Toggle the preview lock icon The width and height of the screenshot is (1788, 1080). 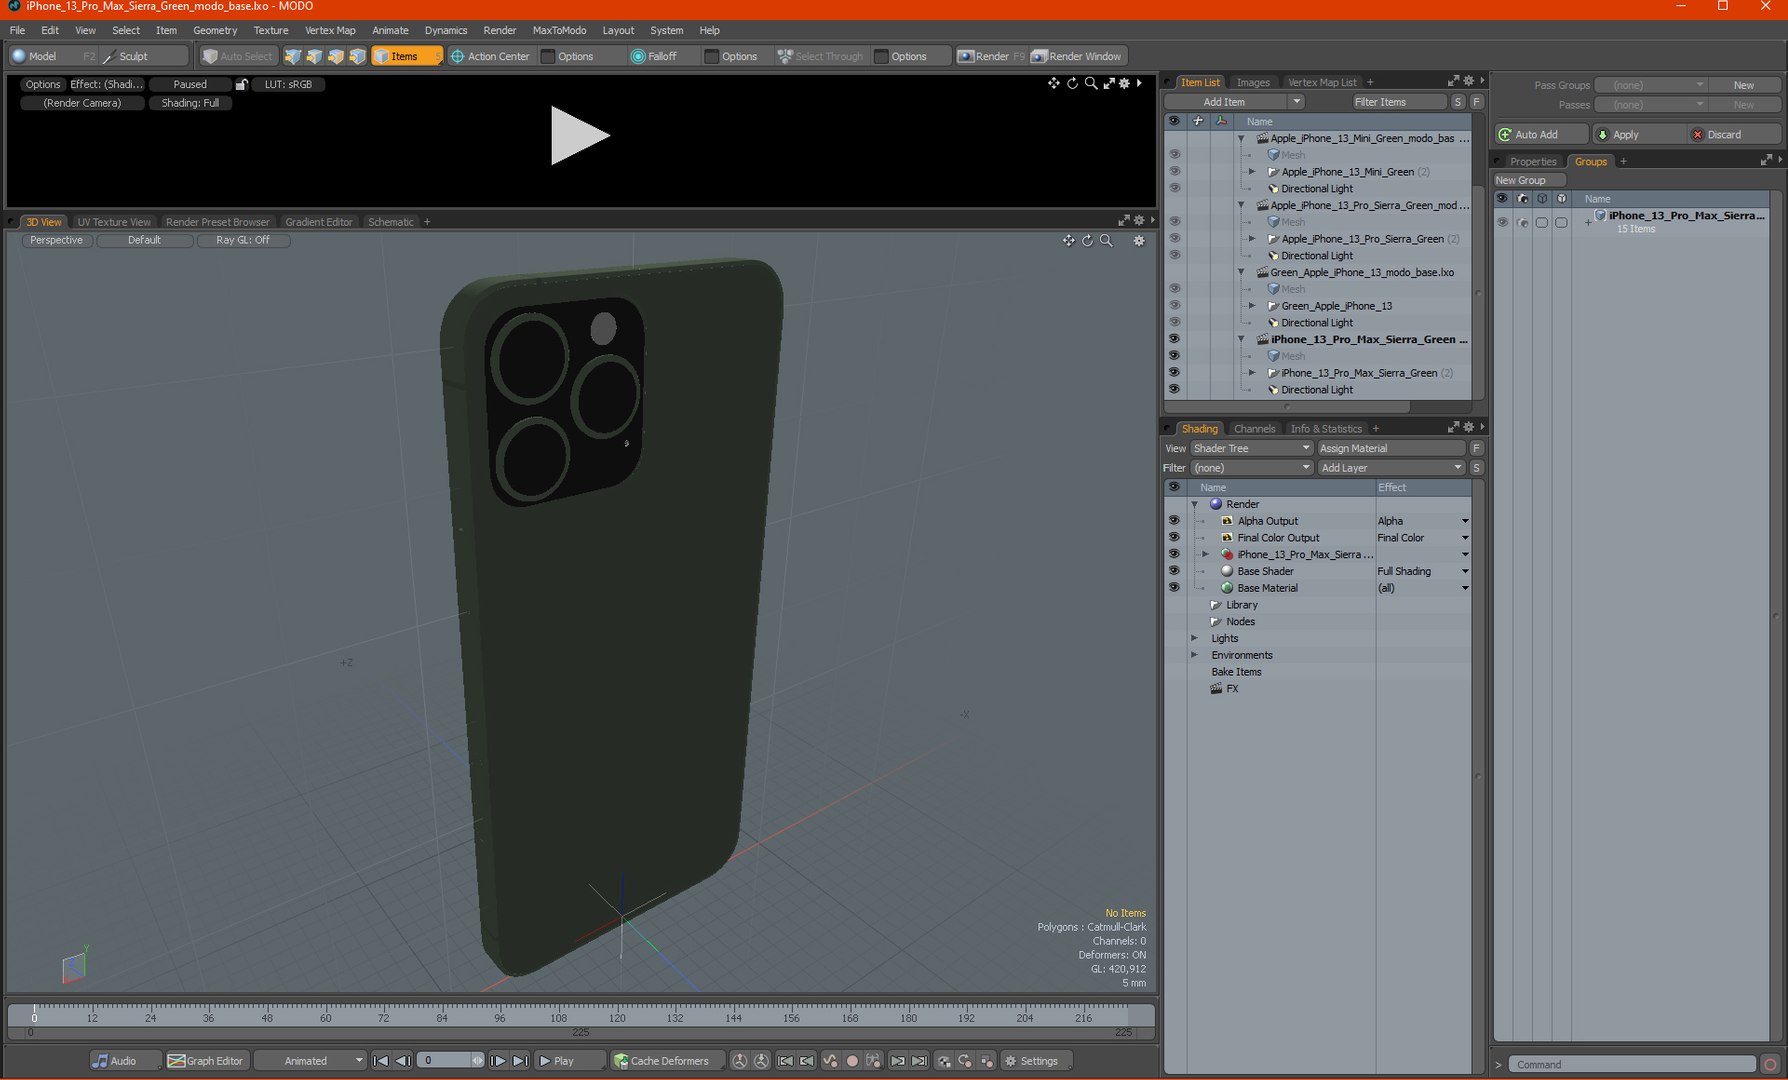click(x=241, y=85)
